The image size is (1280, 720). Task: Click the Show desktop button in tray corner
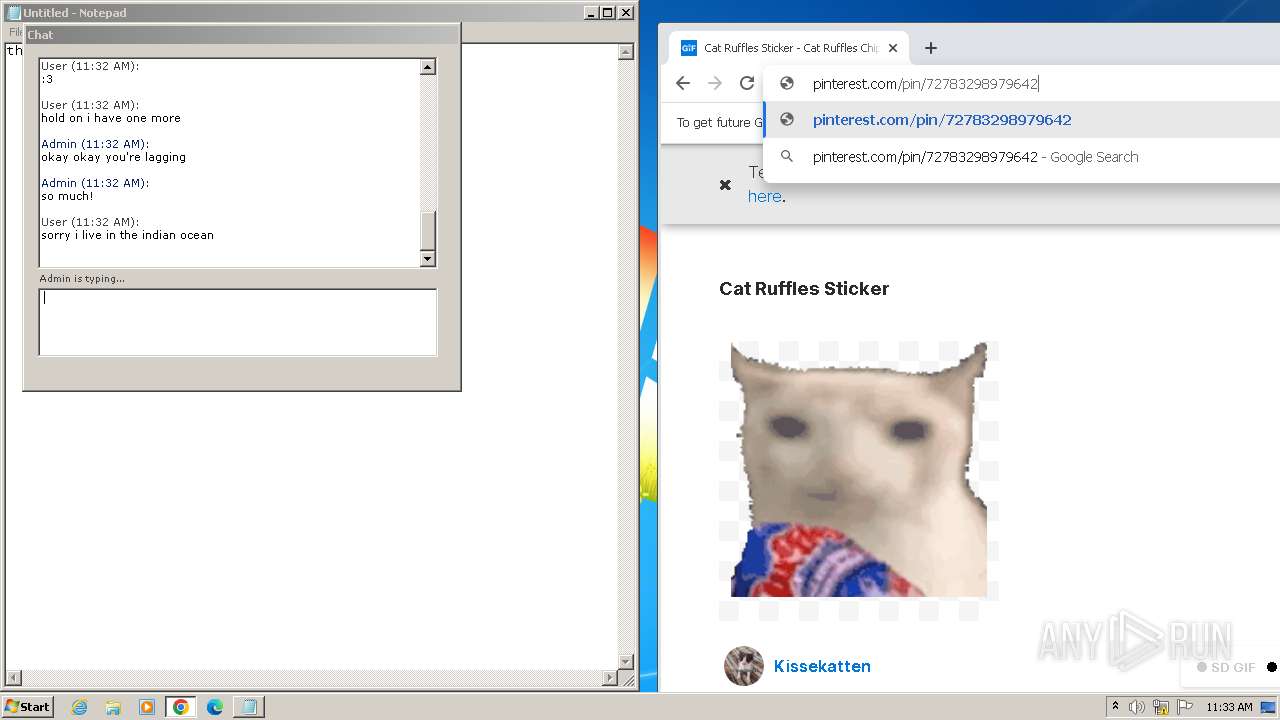pos(1269,707)
